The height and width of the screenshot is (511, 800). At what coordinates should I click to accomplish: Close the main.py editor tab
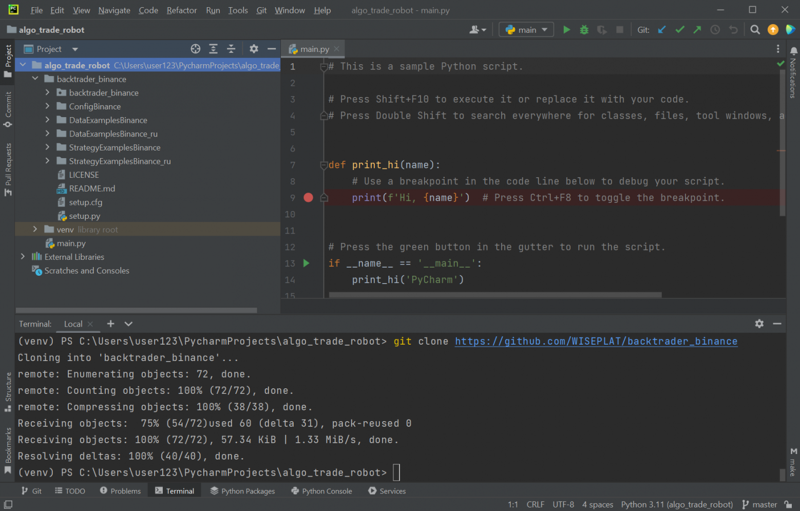click(x=336, y=49)
